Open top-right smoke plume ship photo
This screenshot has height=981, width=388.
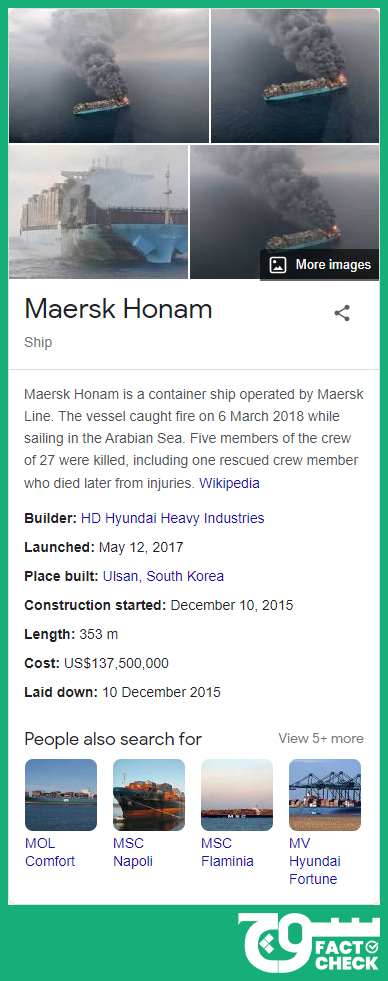[x=295, y=76]
